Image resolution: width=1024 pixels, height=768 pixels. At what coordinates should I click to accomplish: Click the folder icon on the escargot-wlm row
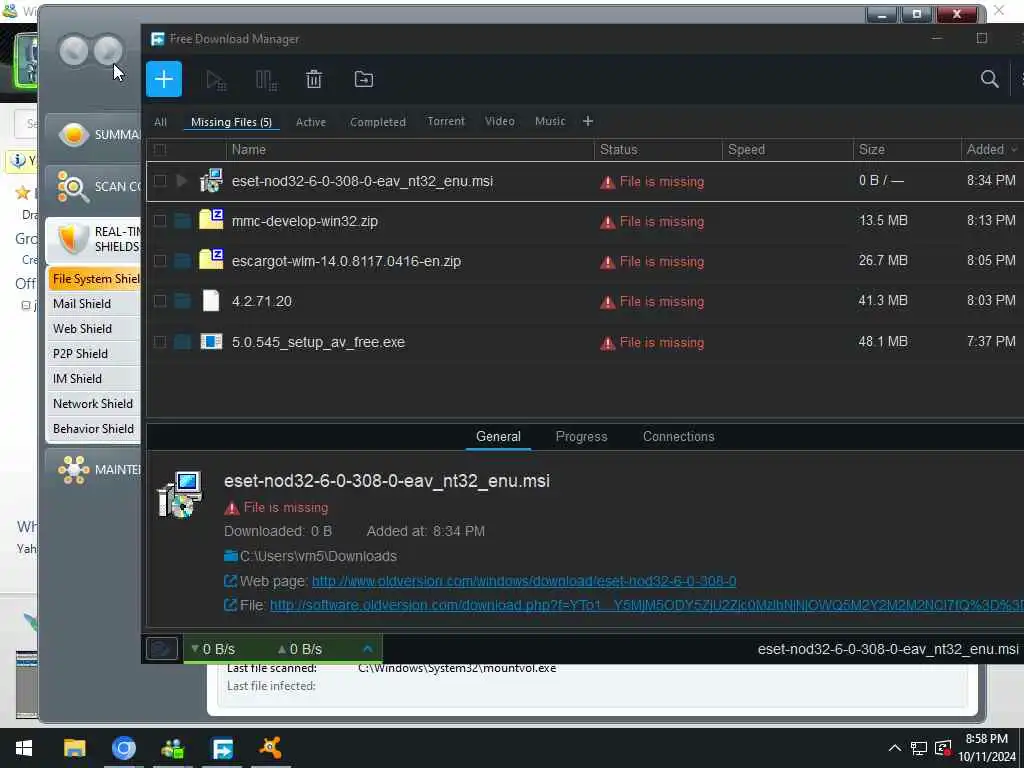182,261
